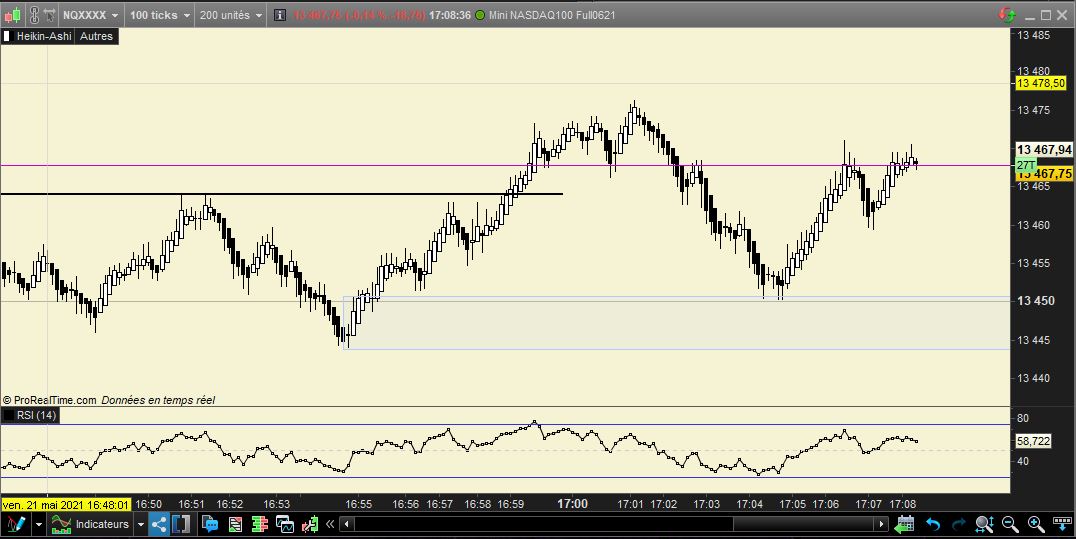Click the keyboard toolbar toggle icon

pyautogui.click(x=1062, y=525)
